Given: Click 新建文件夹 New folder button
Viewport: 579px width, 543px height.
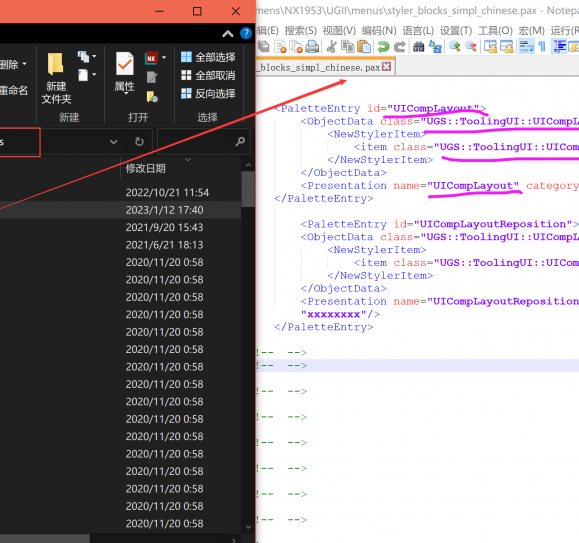Looking at the screenshot, I should coord(56,78).
